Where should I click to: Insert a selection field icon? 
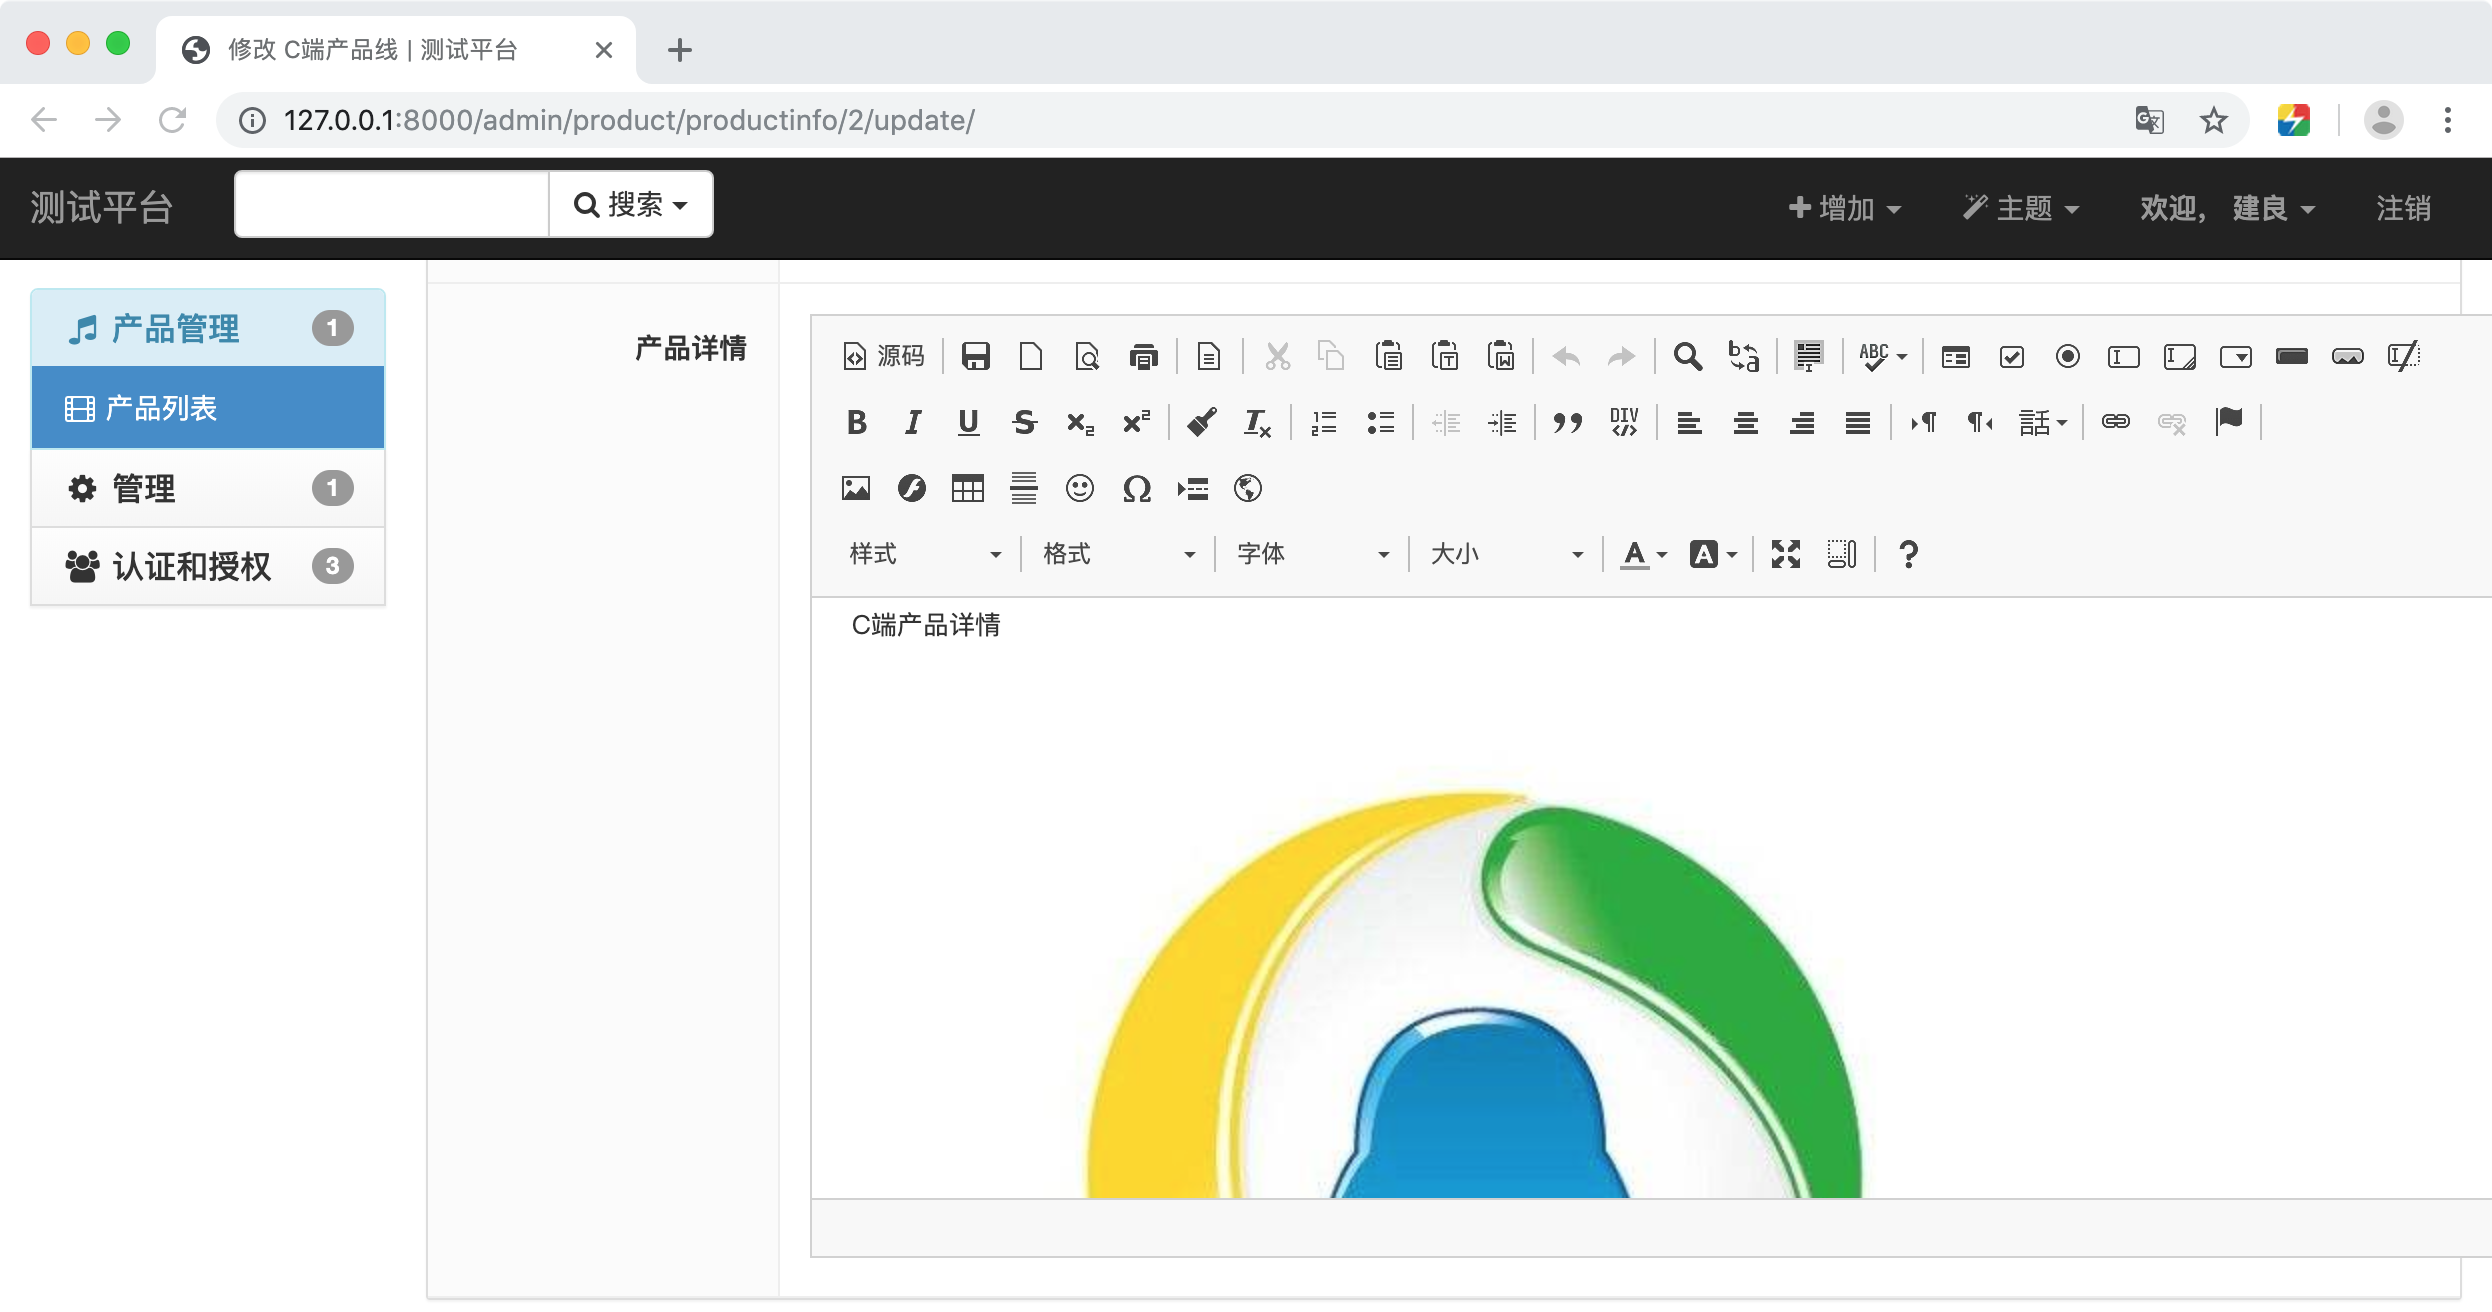[x=2235, y=356]
